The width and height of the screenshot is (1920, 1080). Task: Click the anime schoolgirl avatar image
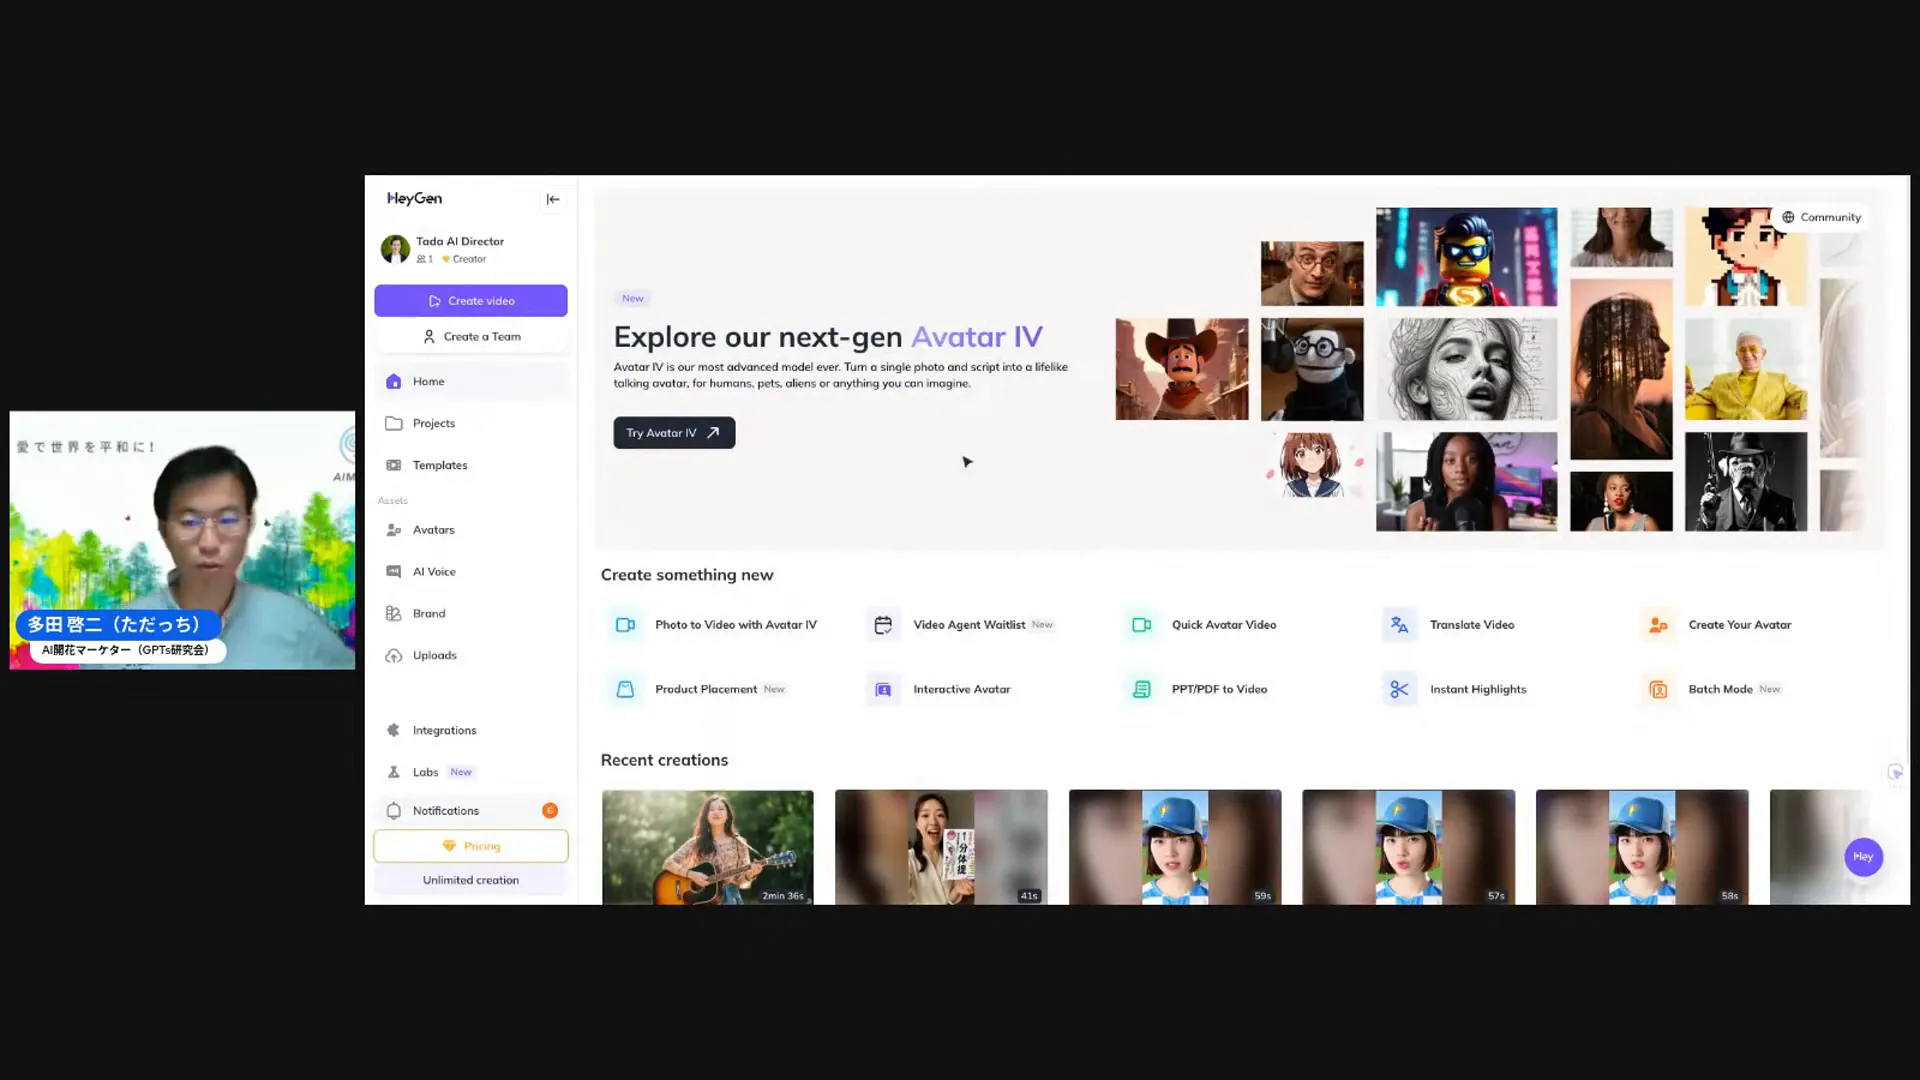[1312, 465]
